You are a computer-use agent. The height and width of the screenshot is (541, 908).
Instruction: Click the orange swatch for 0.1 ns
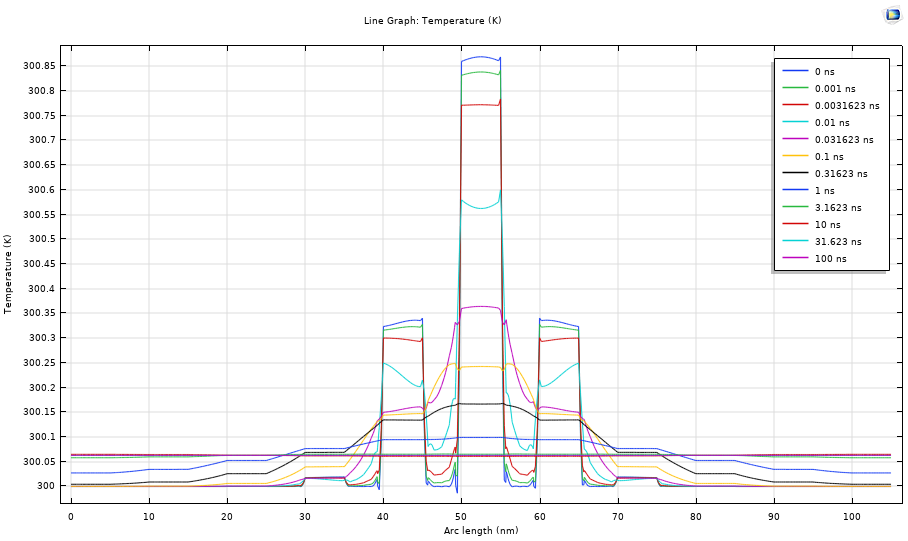click(795, 156)
